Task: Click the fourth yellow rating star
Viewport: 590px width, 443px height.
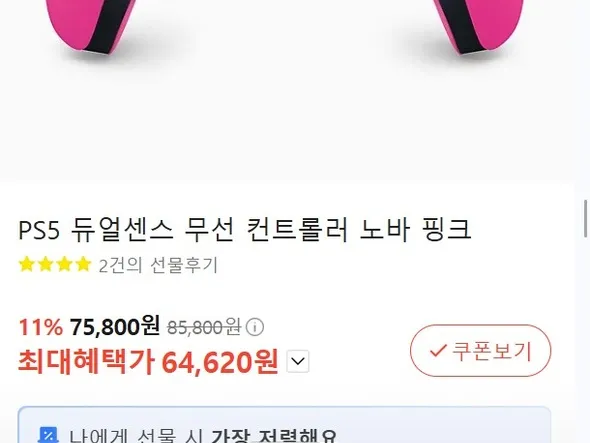Action: coord(83,264)
